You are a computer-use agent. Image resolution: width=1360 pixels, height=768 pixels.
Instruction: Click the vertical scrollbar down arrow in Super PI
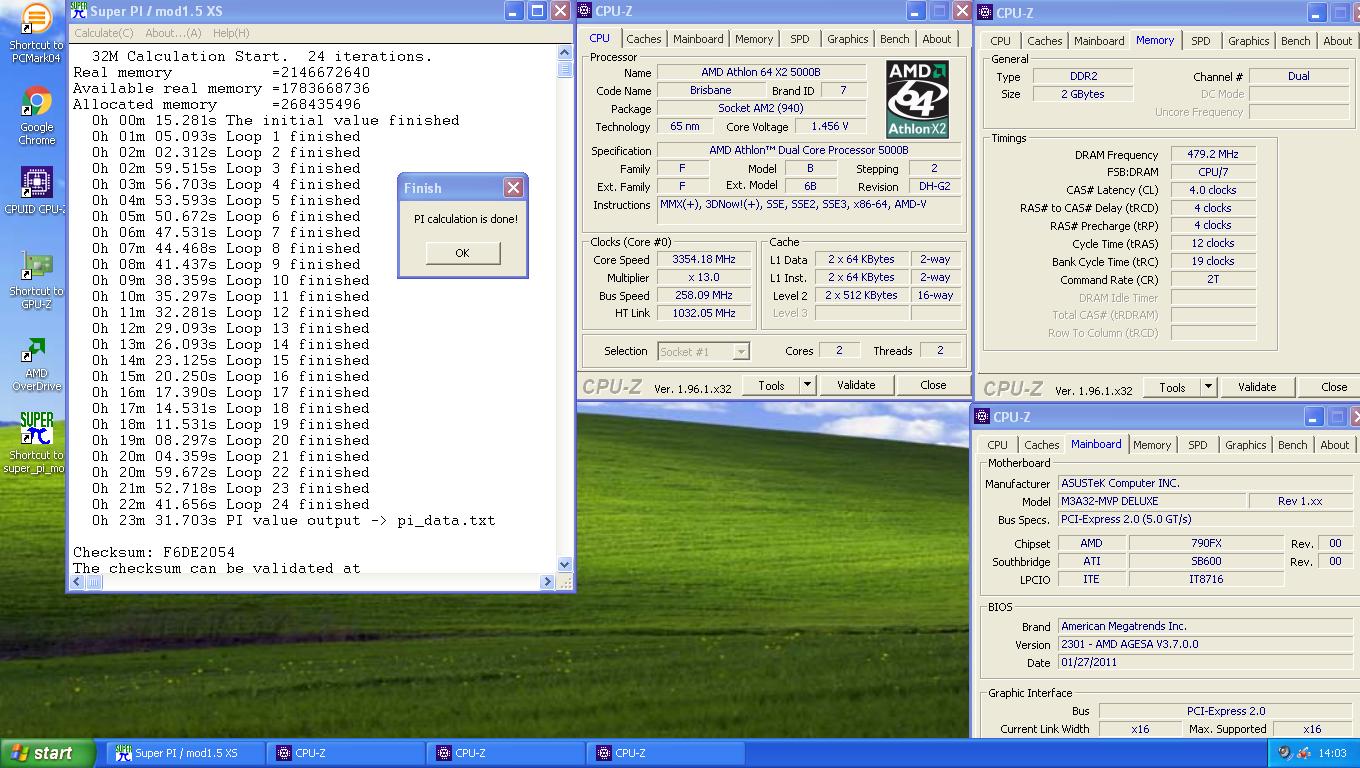coord(564,564)
